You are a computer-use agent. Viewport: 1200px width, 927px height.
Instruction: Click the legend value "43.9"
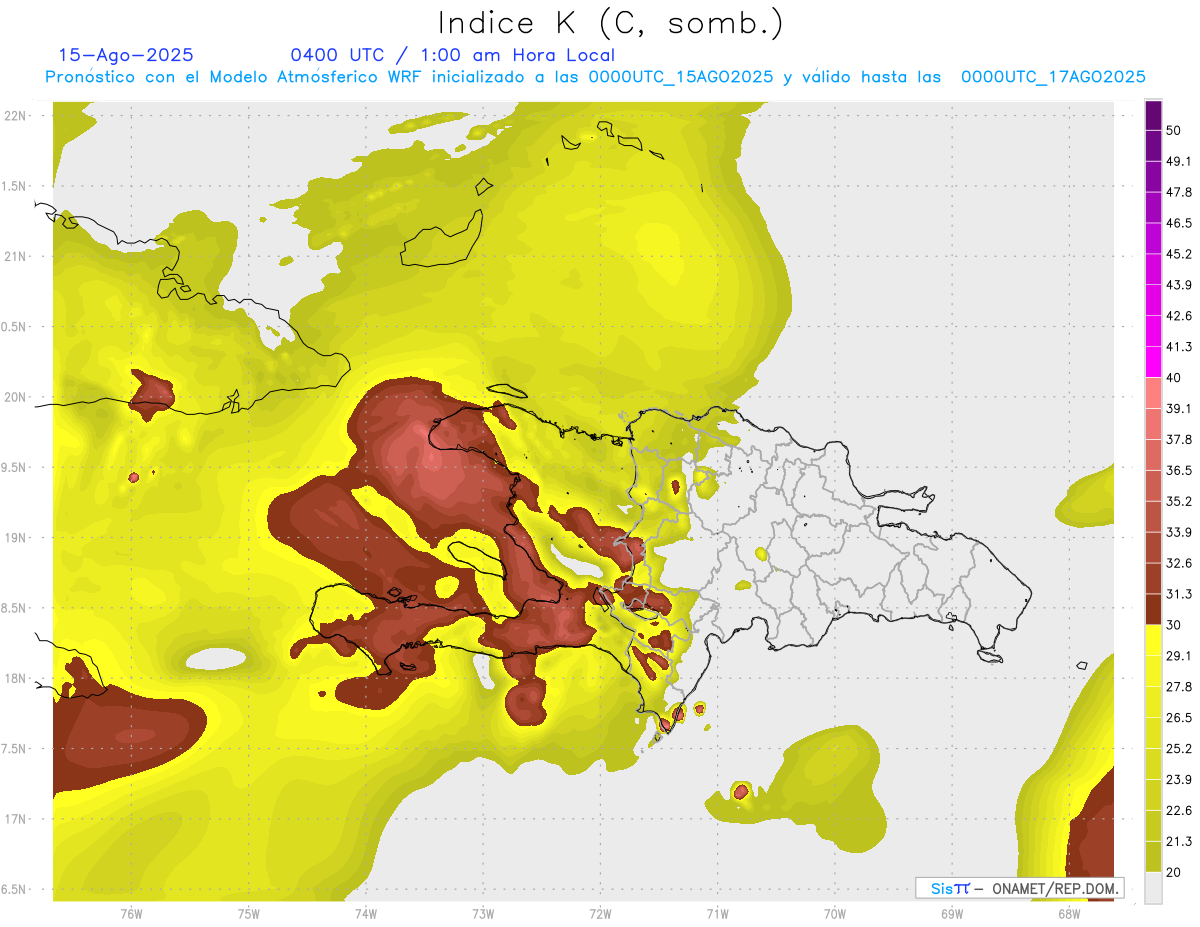pos(1179,285)
